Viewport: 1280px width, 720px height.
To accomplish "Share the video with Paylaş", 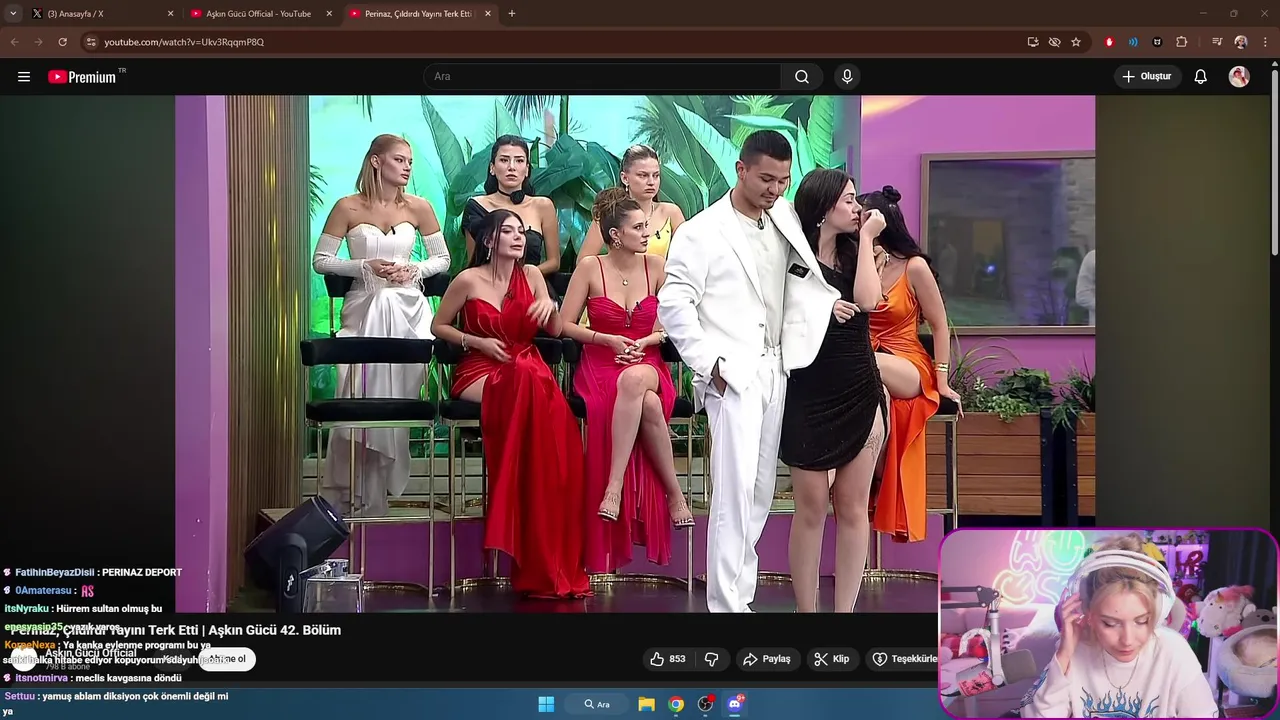I will pyautogui.click(x=767, y=659).
